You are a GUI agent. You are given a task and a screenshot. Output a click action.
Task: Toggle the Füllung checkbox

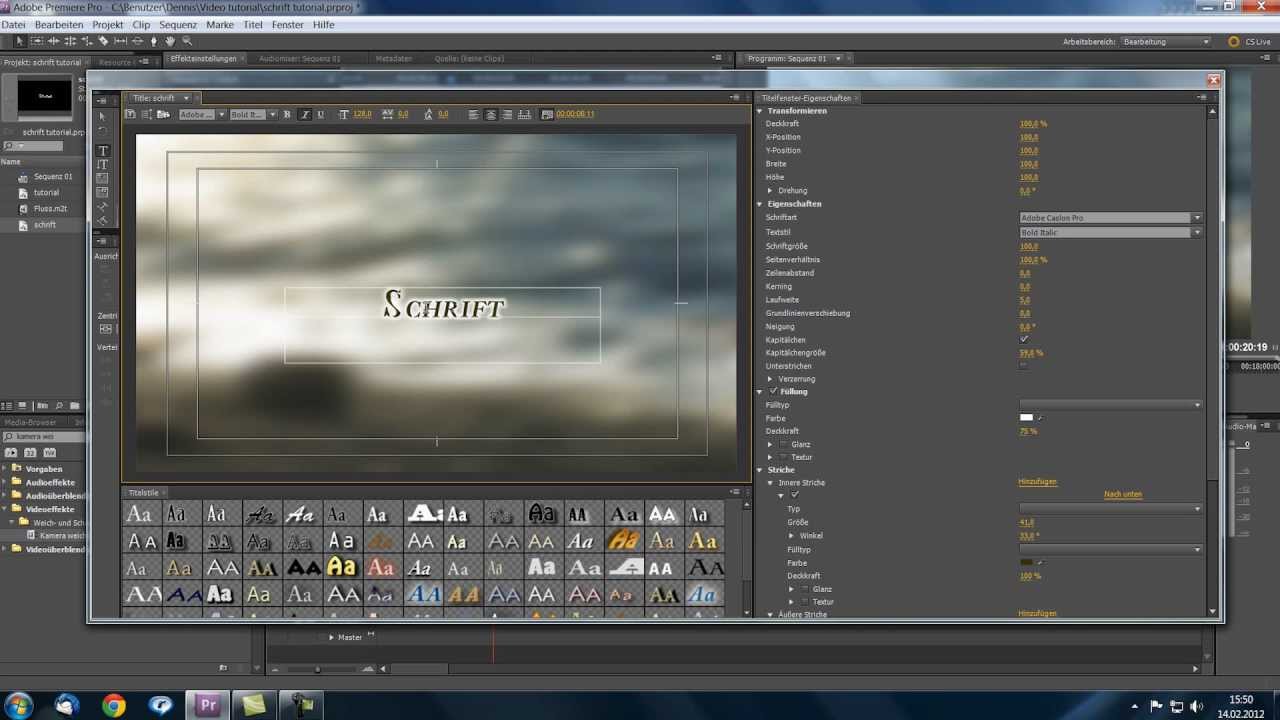774,392
